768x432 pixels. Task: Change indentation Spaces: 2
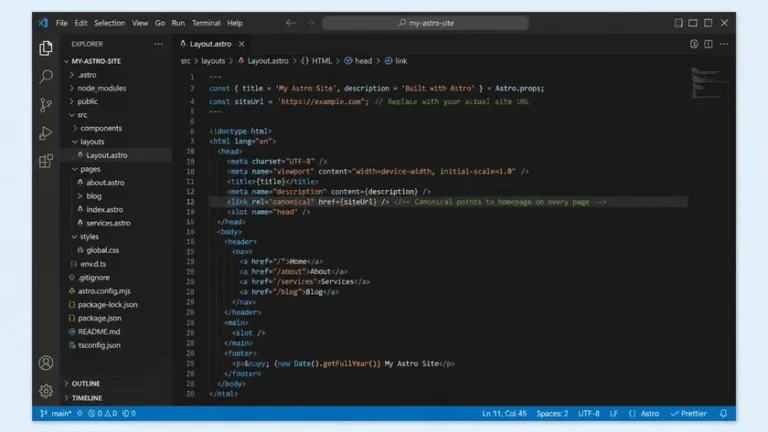pos(552,413)
